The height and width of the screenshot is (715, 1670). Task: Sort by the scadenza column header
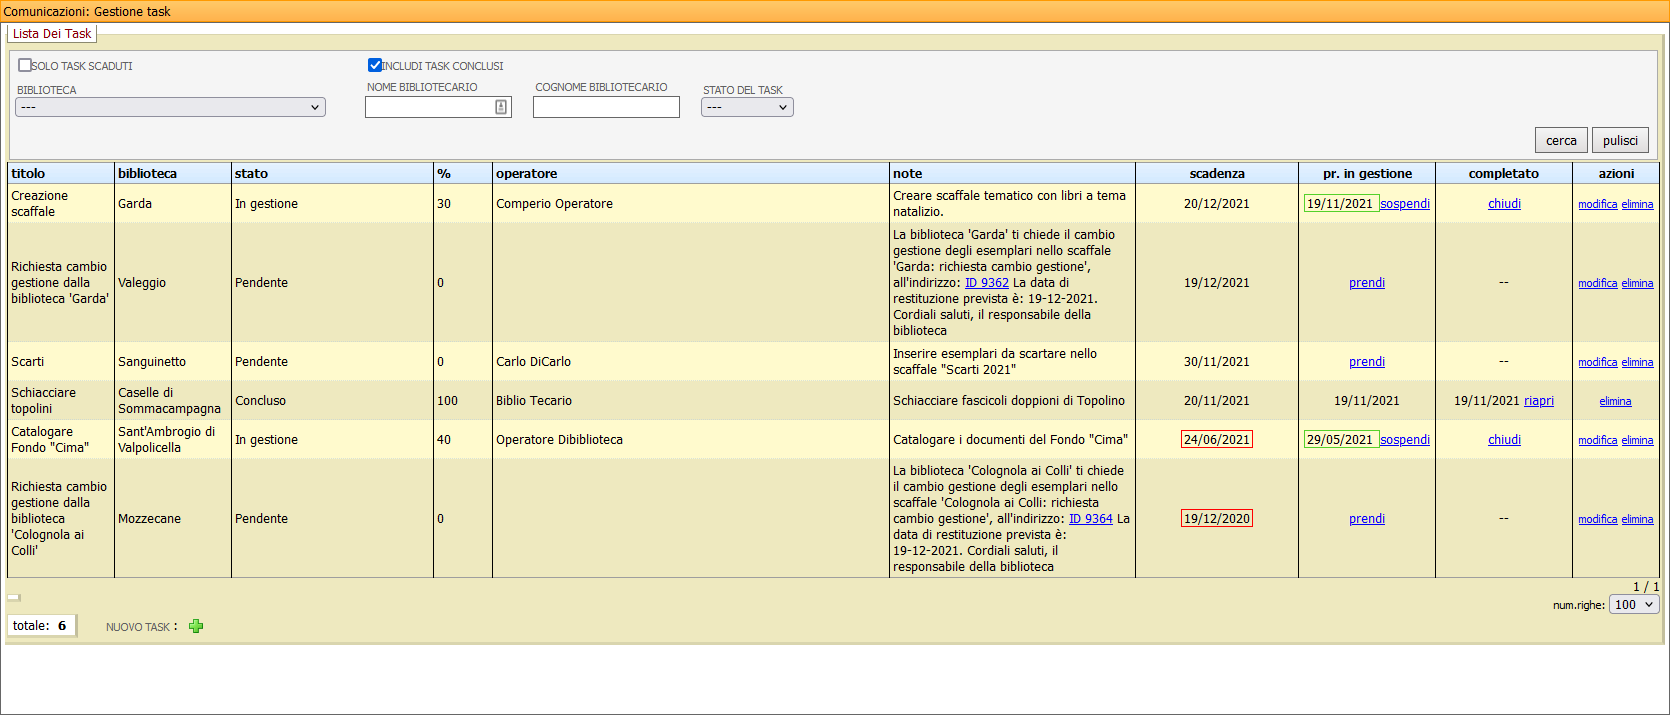(x=1216, y=173)
